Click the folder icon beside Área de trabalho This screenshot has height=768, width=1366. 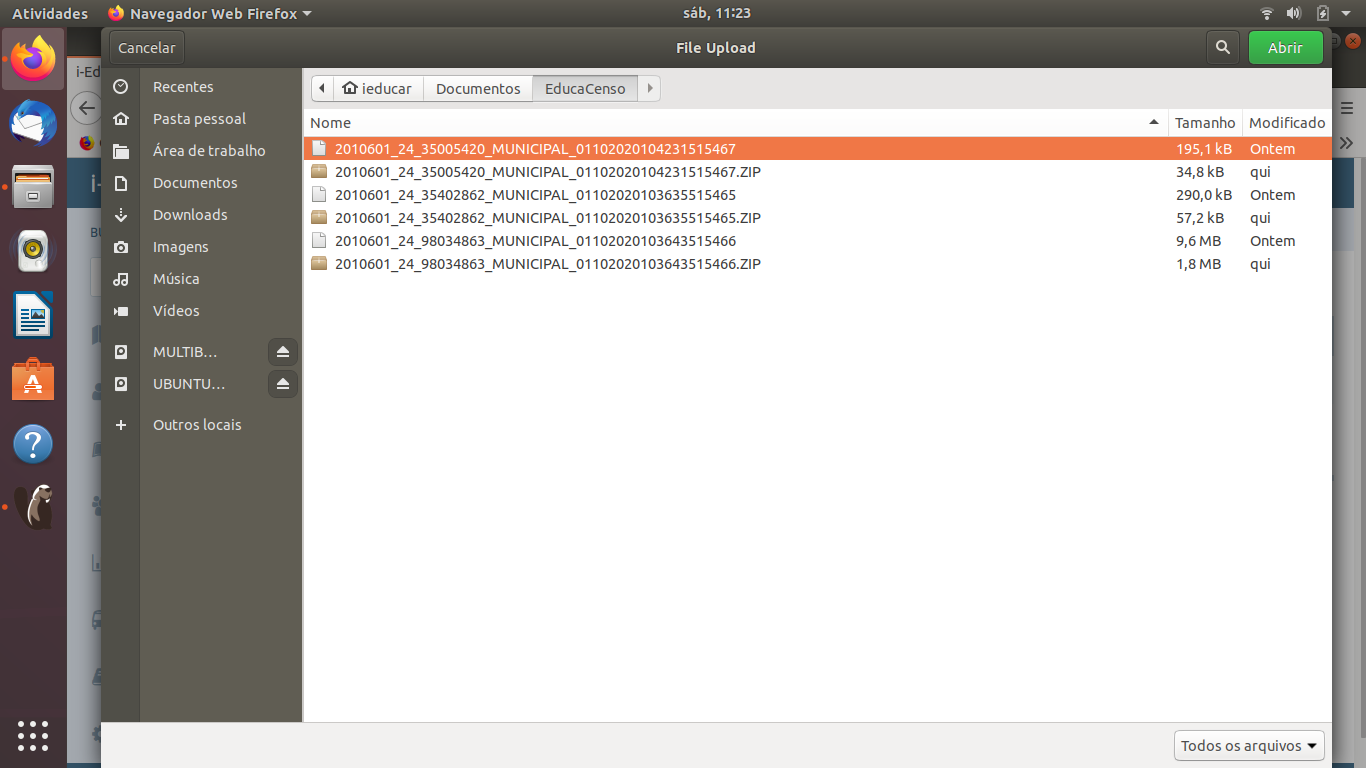(x=121, y=151)
